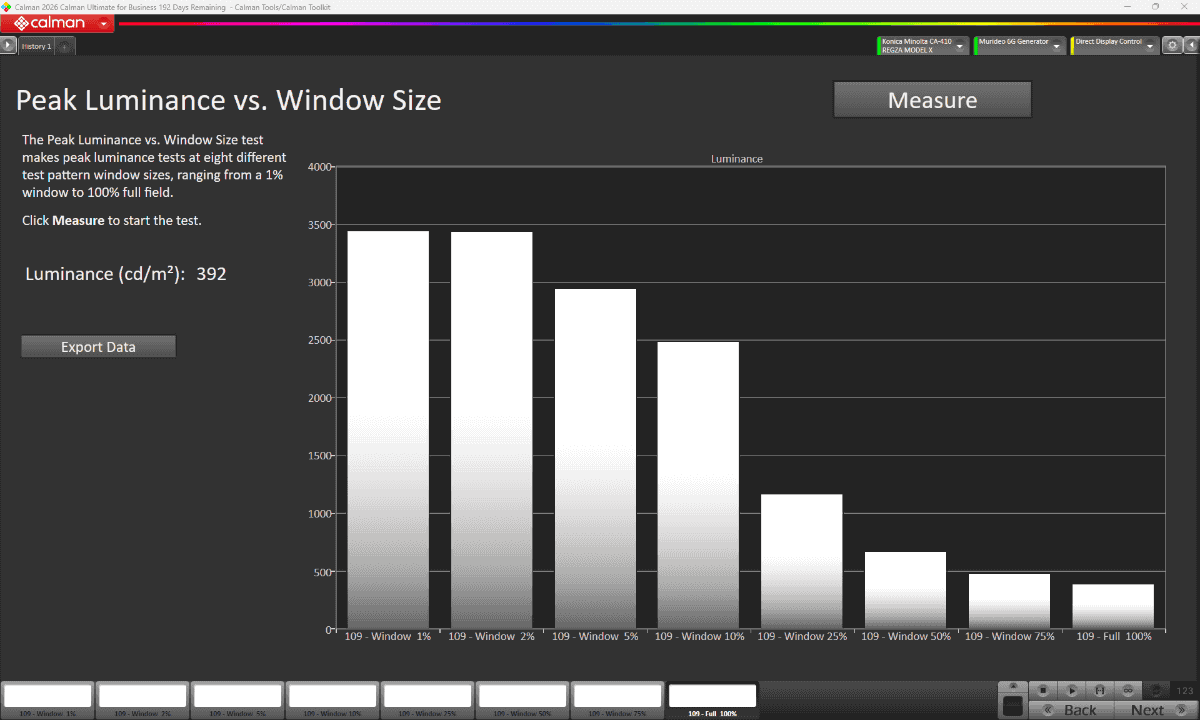Click the '109 - Window 50%' axis label
Screen dimensions: 1200x720
pyautogui.click(x=906, y=636)
